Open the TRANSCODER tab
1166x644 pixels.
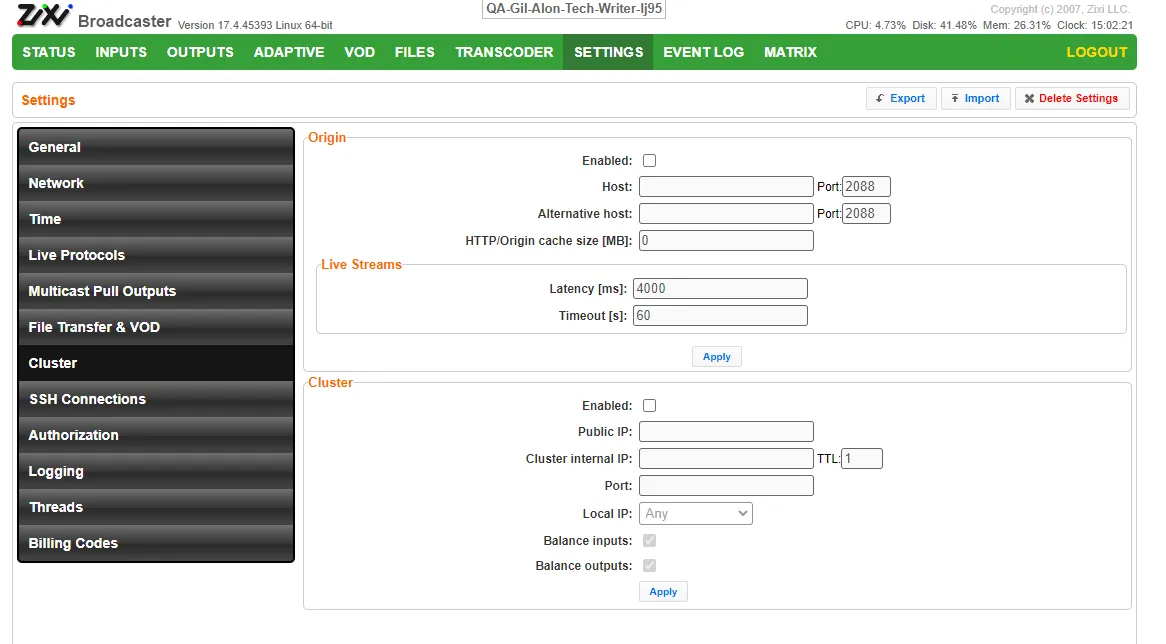(504, 52)
